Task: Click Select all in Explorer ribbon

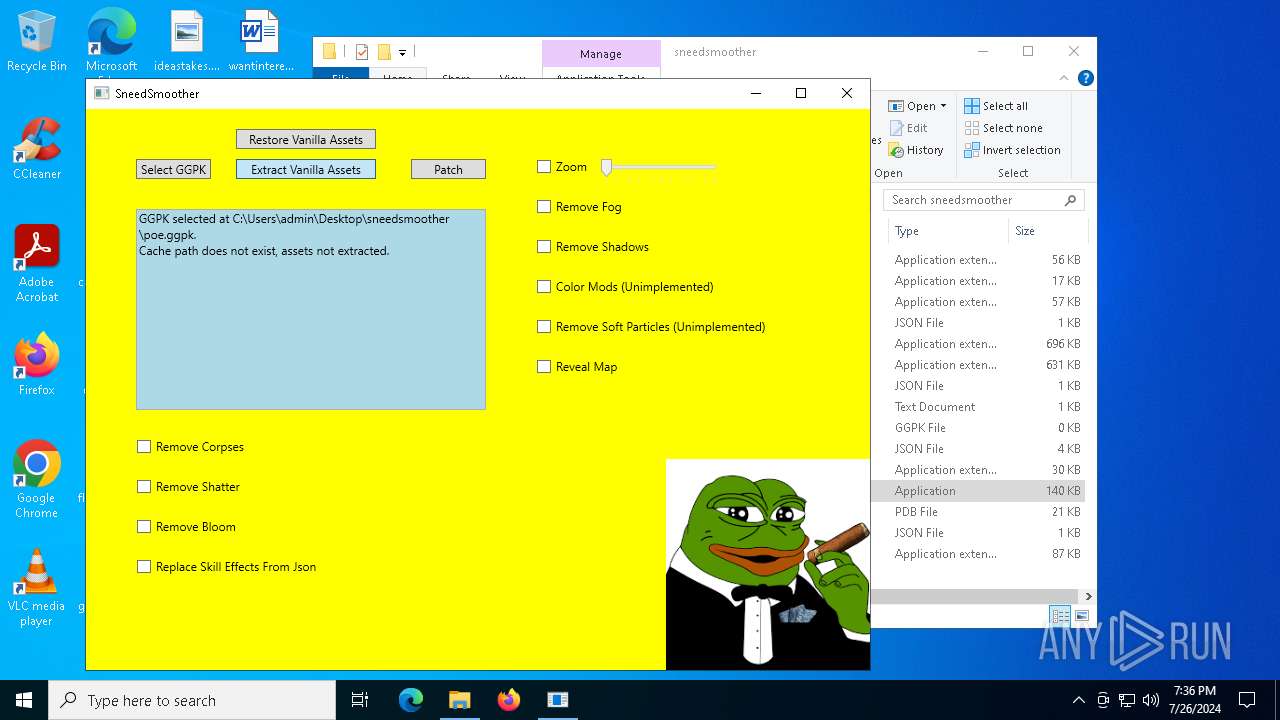Action: [x=996, y=106]
